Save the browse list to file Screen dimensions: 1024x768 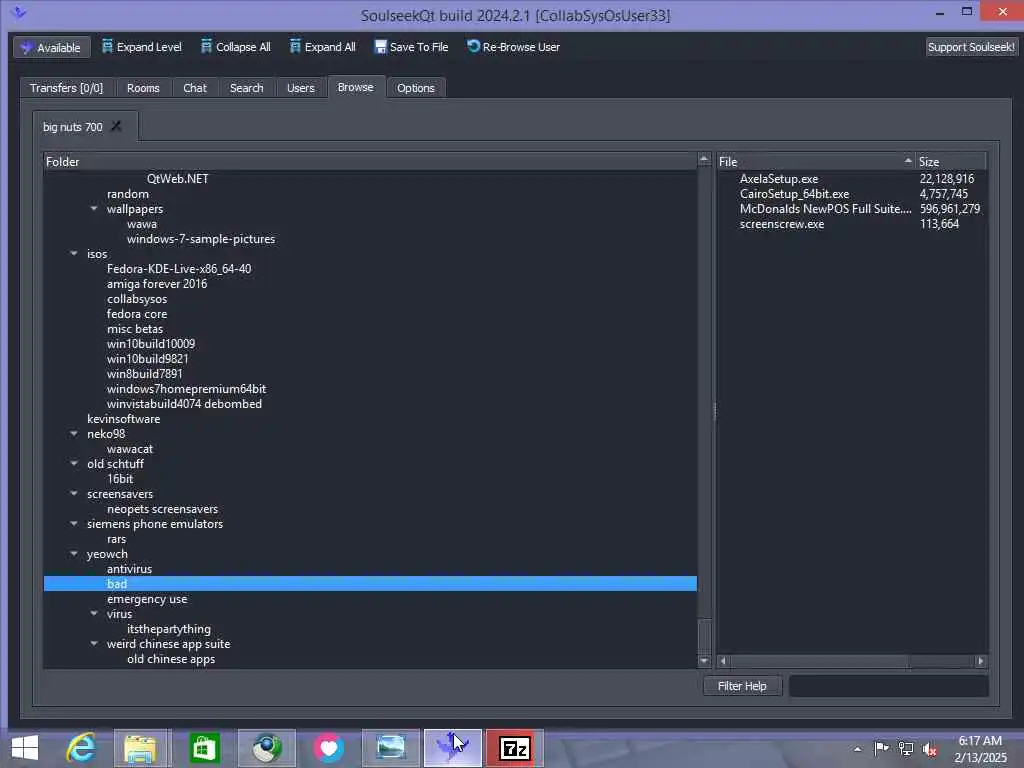pos(411,47)
